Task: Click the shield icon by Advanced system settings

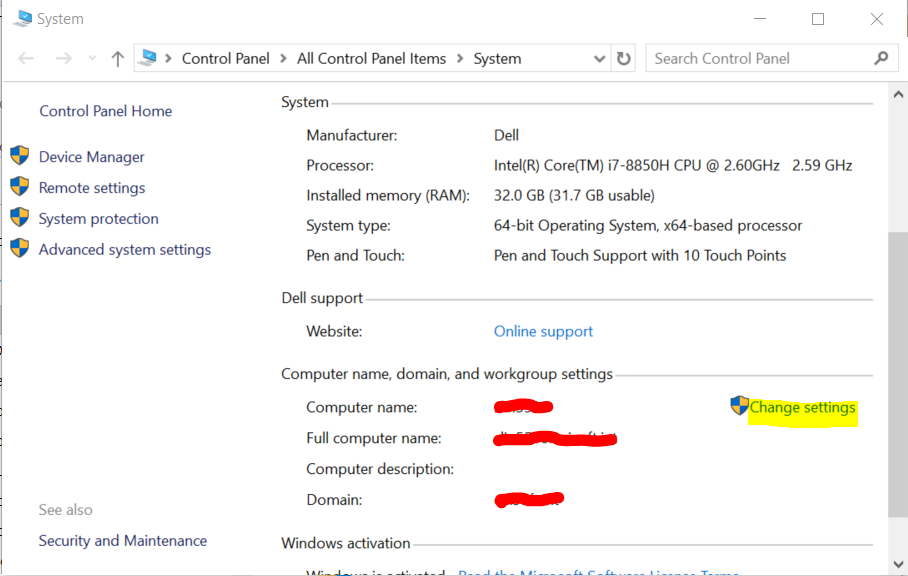Action: [19, 249]
